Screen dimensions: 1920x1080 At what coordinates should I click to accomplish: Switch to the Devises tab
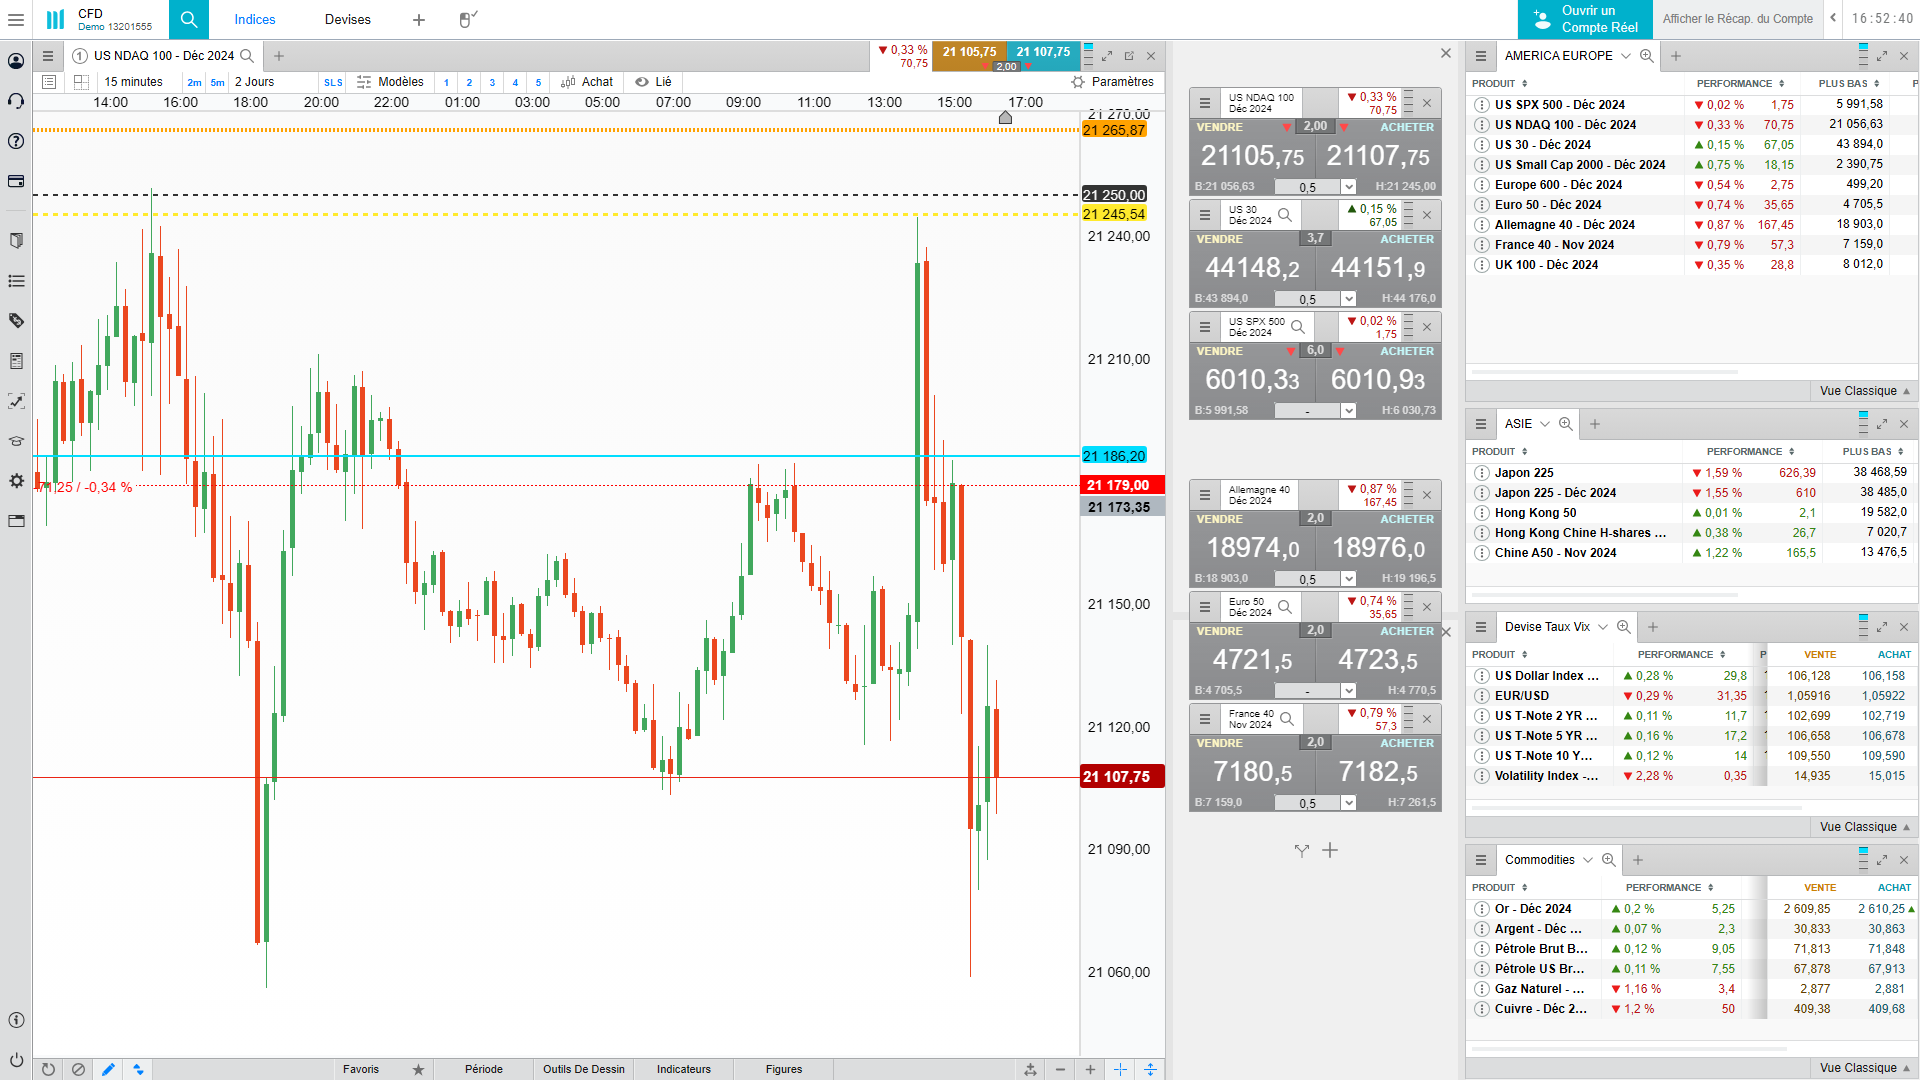coord(347,19)
